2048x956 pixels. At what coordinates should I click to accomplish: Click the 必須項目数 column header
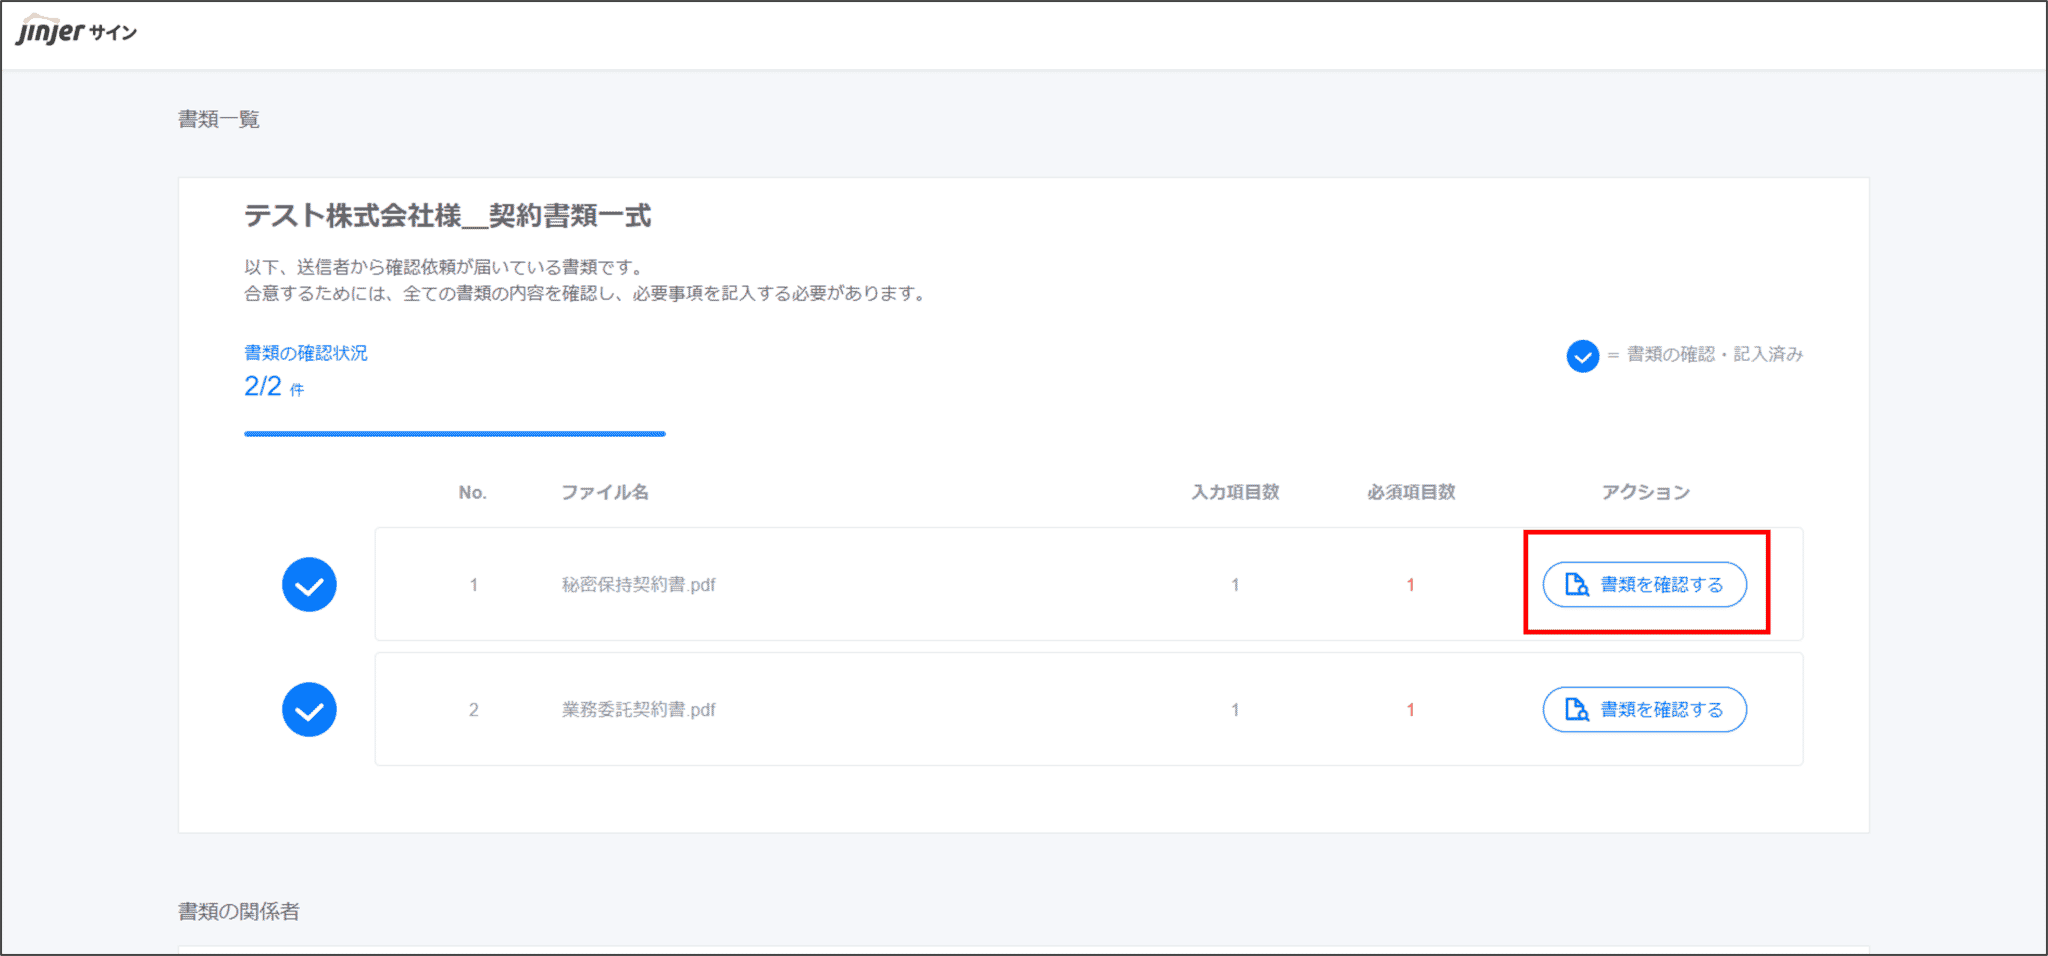1411,492
